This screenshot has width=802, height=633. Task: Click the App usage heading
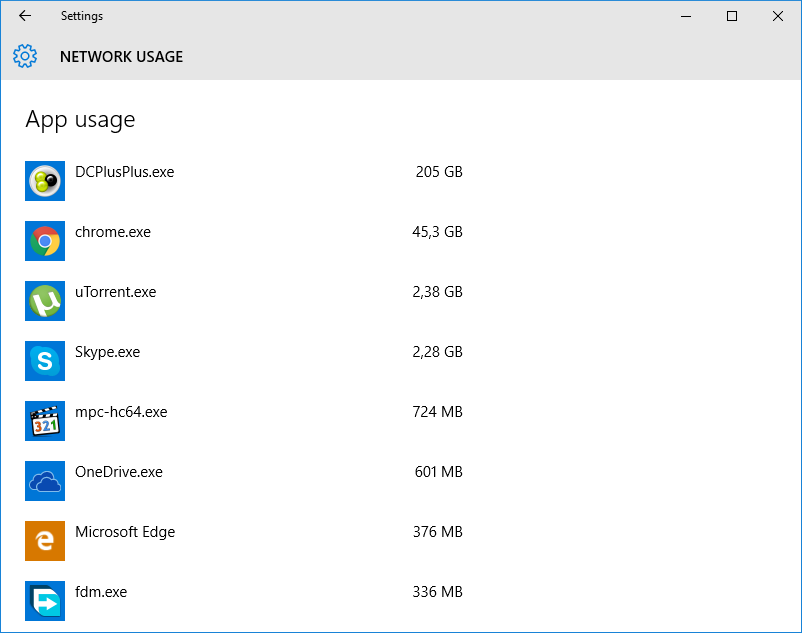(80, 120)
